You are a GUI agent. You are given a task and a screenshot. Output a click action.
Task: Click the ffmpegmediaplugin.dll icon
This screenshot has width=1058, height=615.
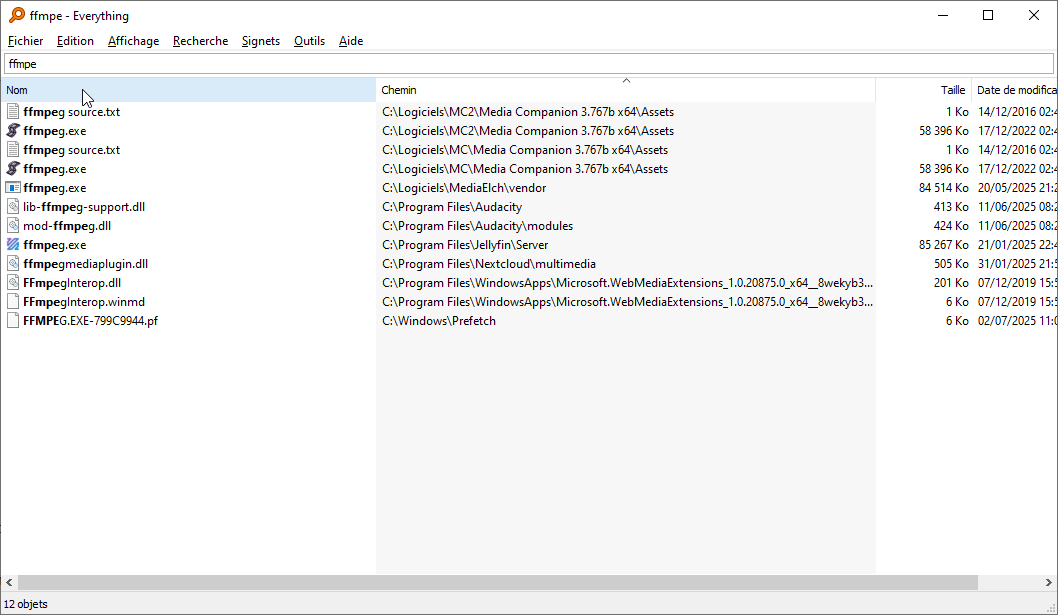pos(13,263)
